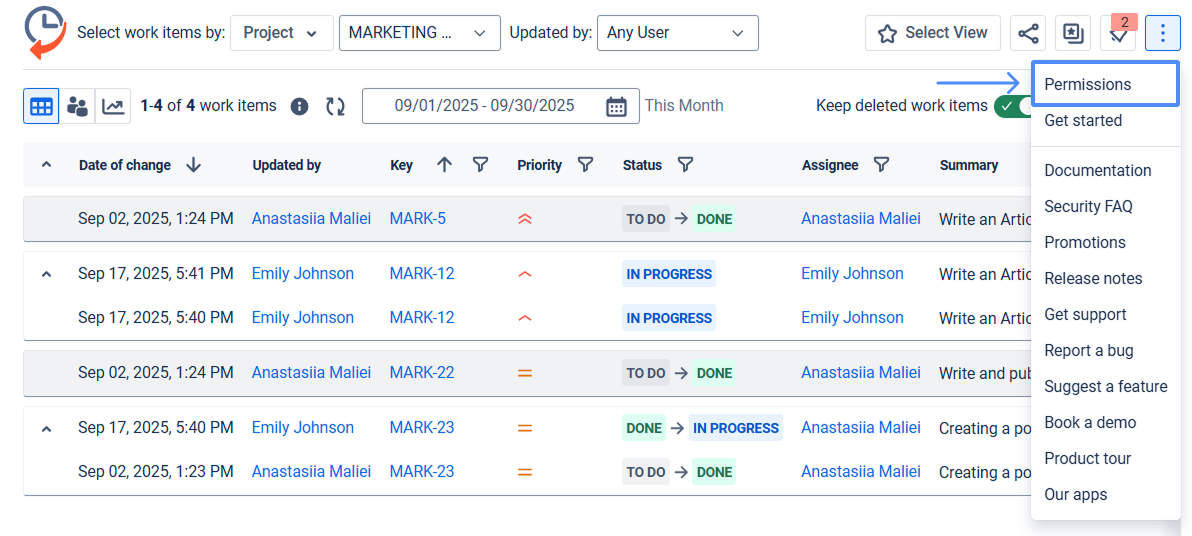Click the info icon beside work items count
Viewport: 1192px width, 536px height.
click(x=299, y=106)
